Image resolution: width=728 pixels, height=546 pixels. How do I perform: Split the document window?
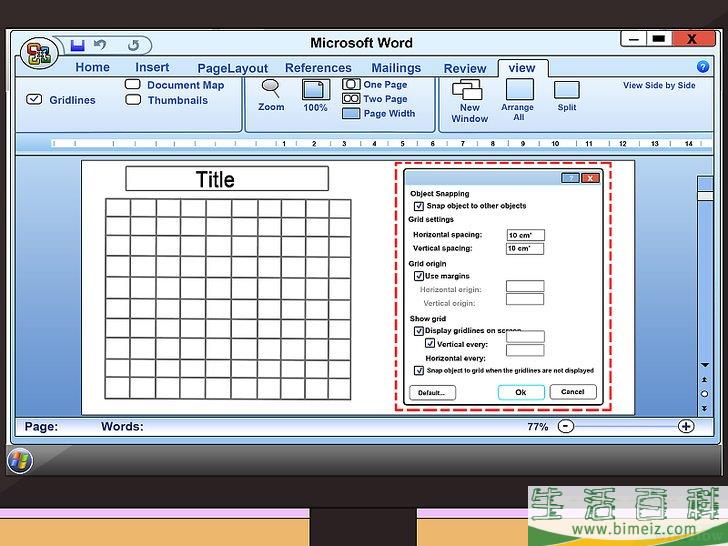click(x=566, y=90)
